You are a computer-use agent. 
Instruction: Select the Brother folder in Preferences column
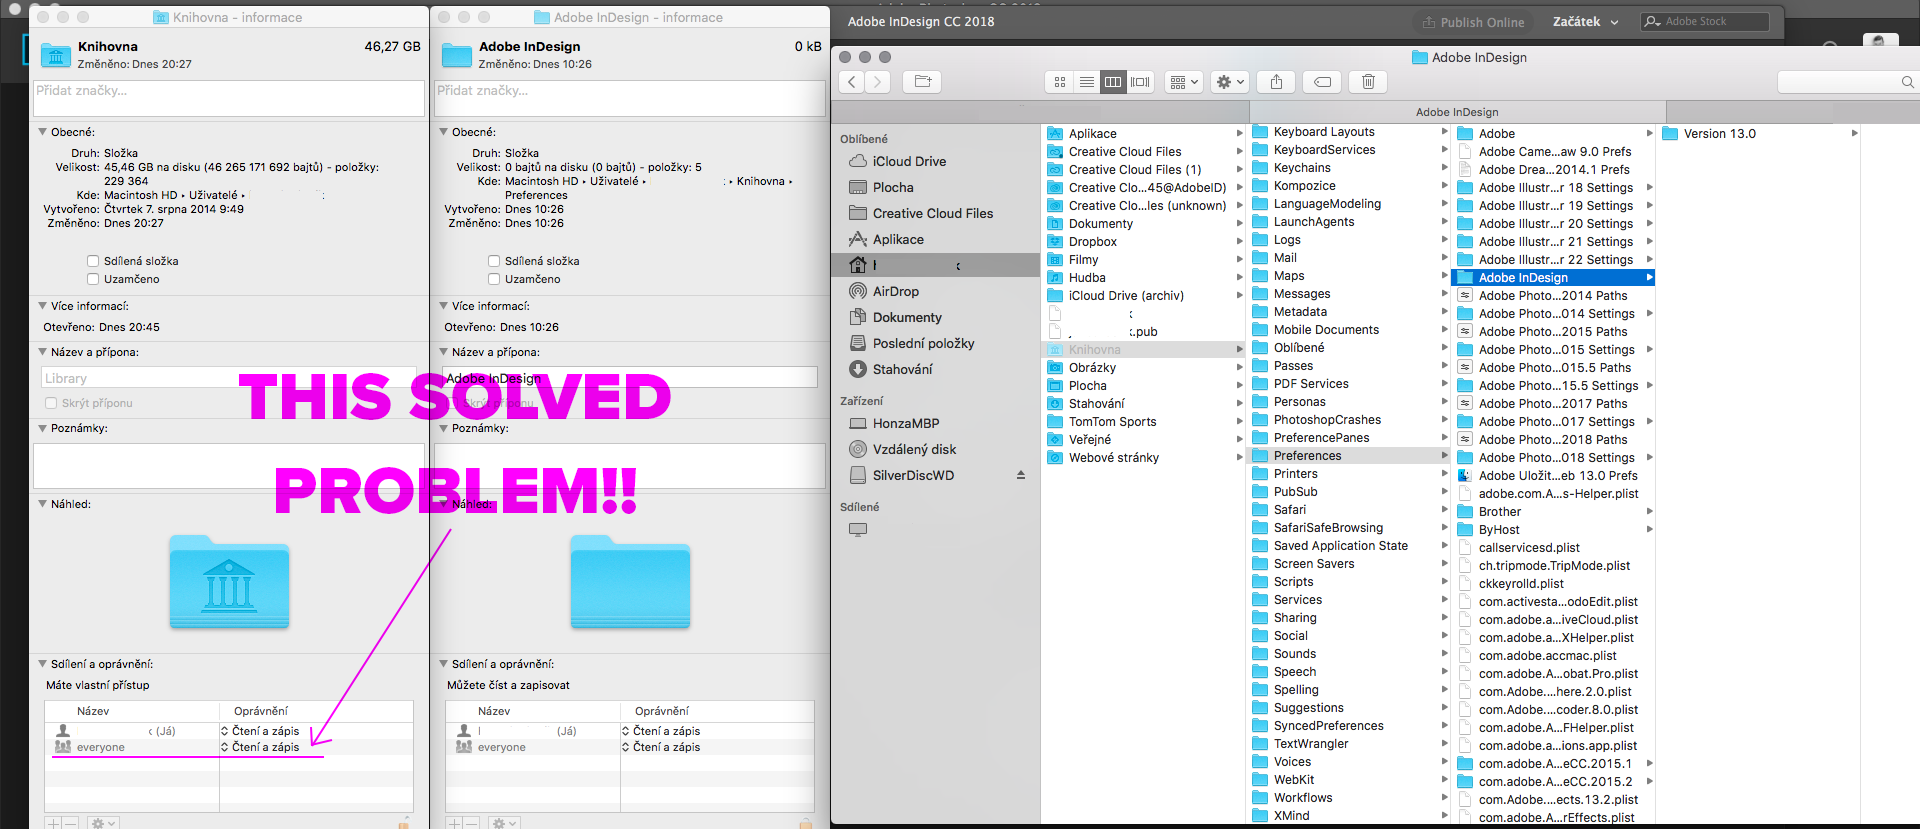(1553, 512)
